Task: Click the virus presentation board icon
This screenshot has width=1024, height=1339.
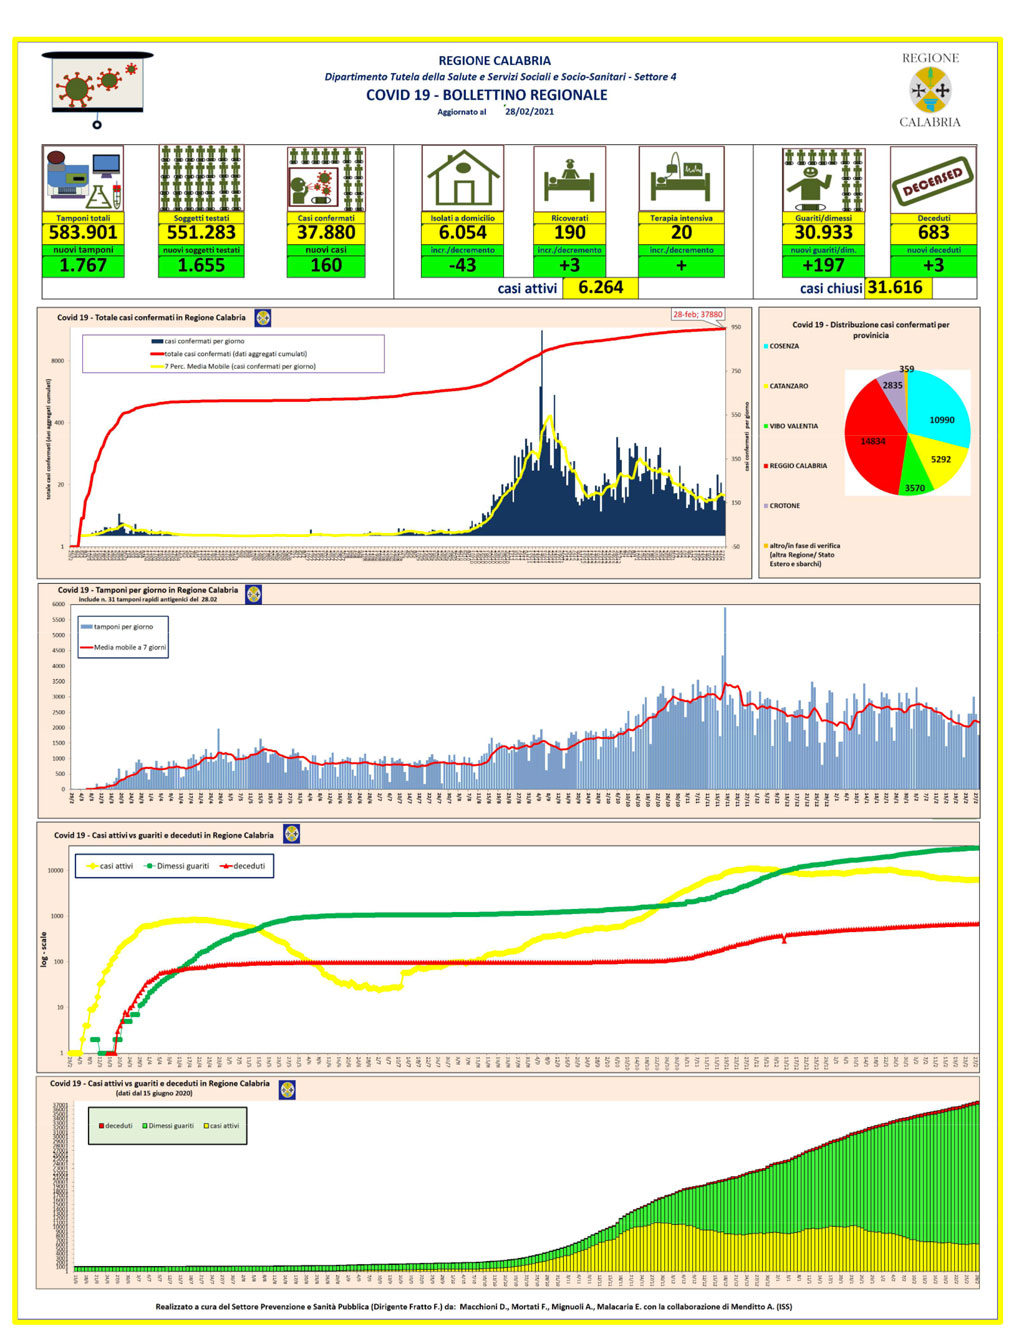Action: click(97, 90)
